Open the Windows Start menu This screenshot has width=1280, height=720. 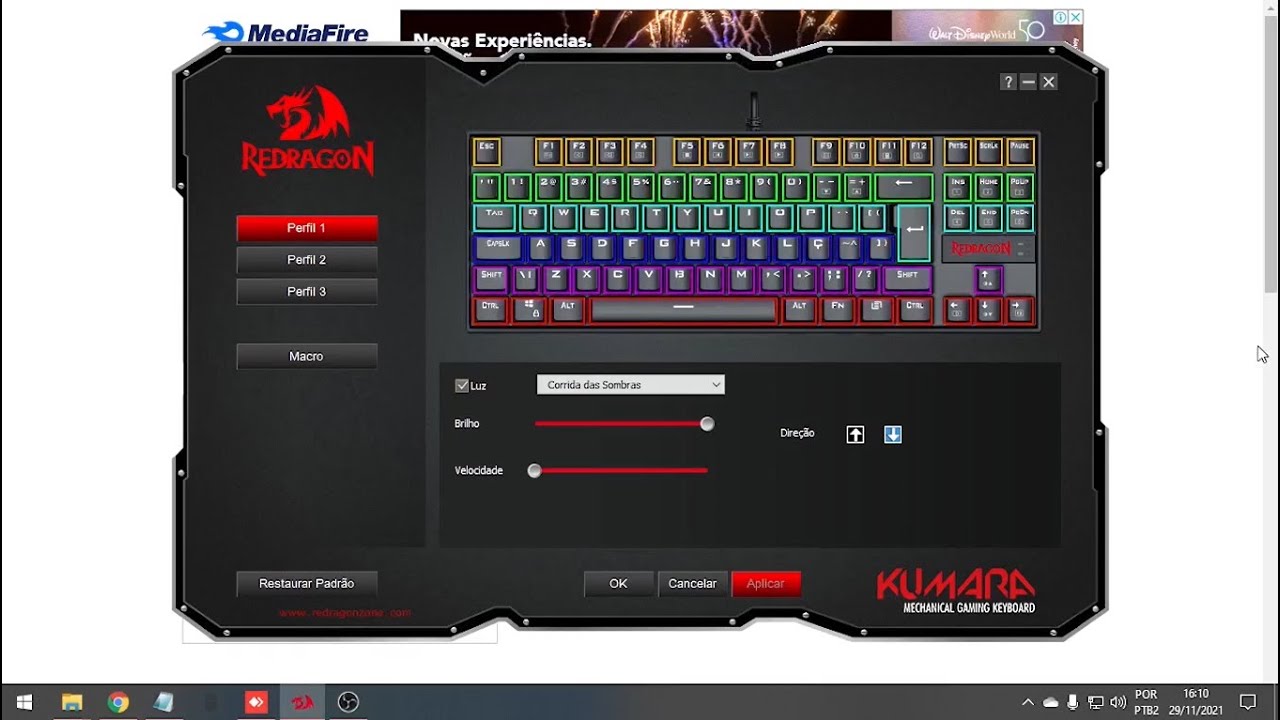point(24,702)
